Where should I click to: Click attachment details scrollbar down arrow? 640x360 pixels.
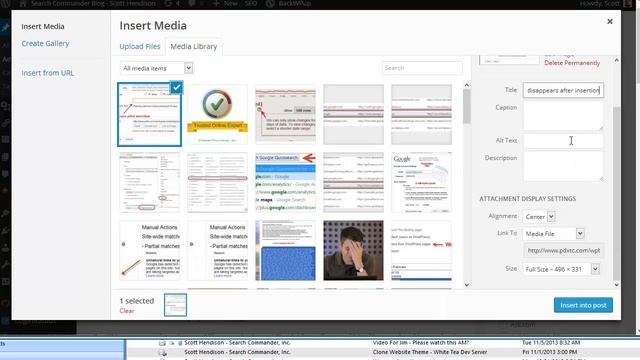pyautogui.click(x=616, y=285)
